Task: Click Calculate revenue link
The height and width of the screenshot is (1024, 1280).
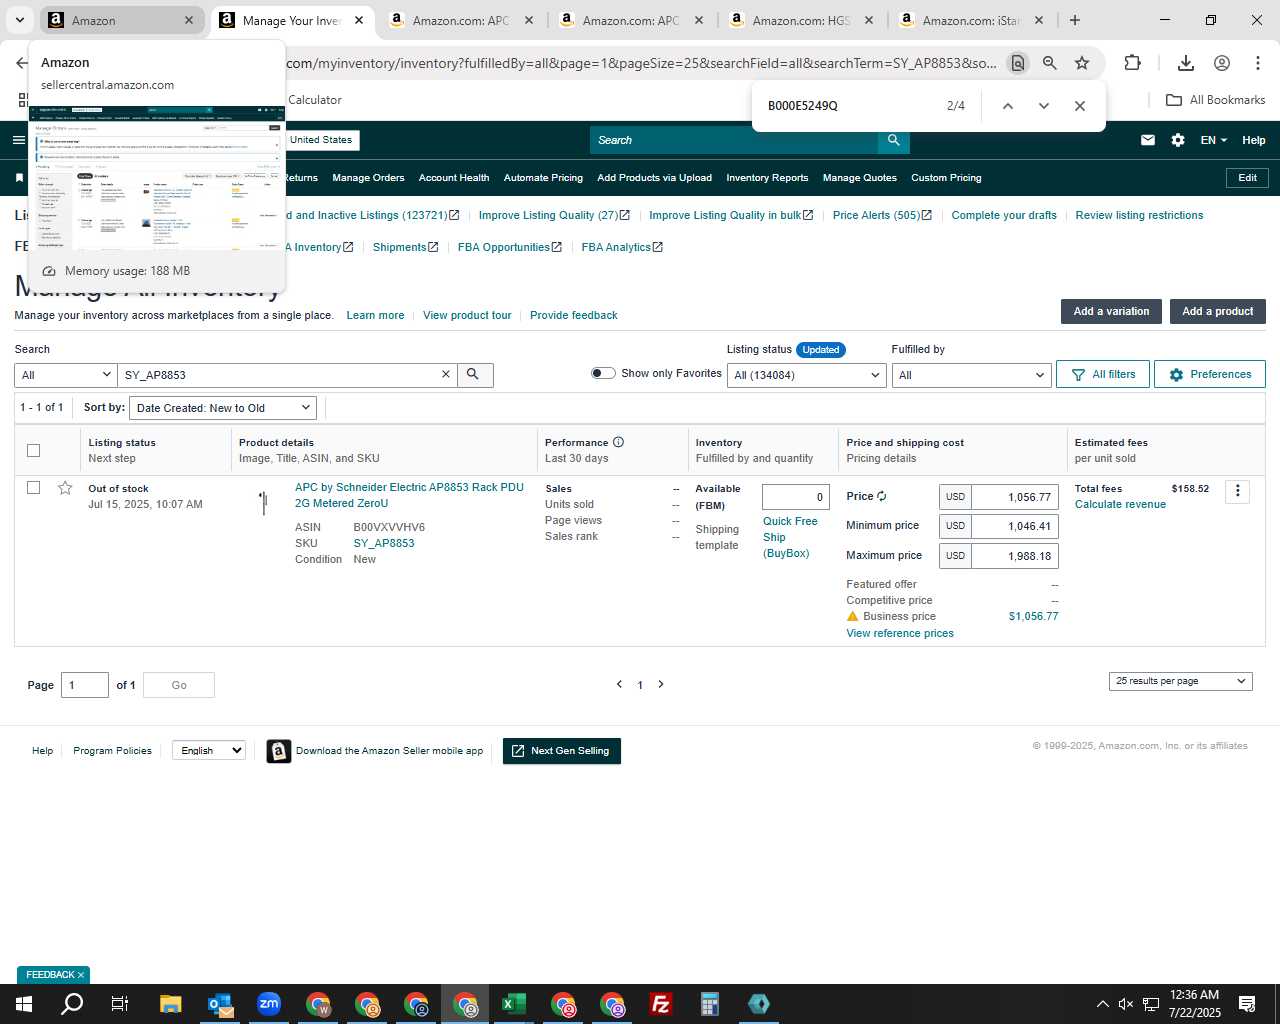Action: pos(1120,504)
